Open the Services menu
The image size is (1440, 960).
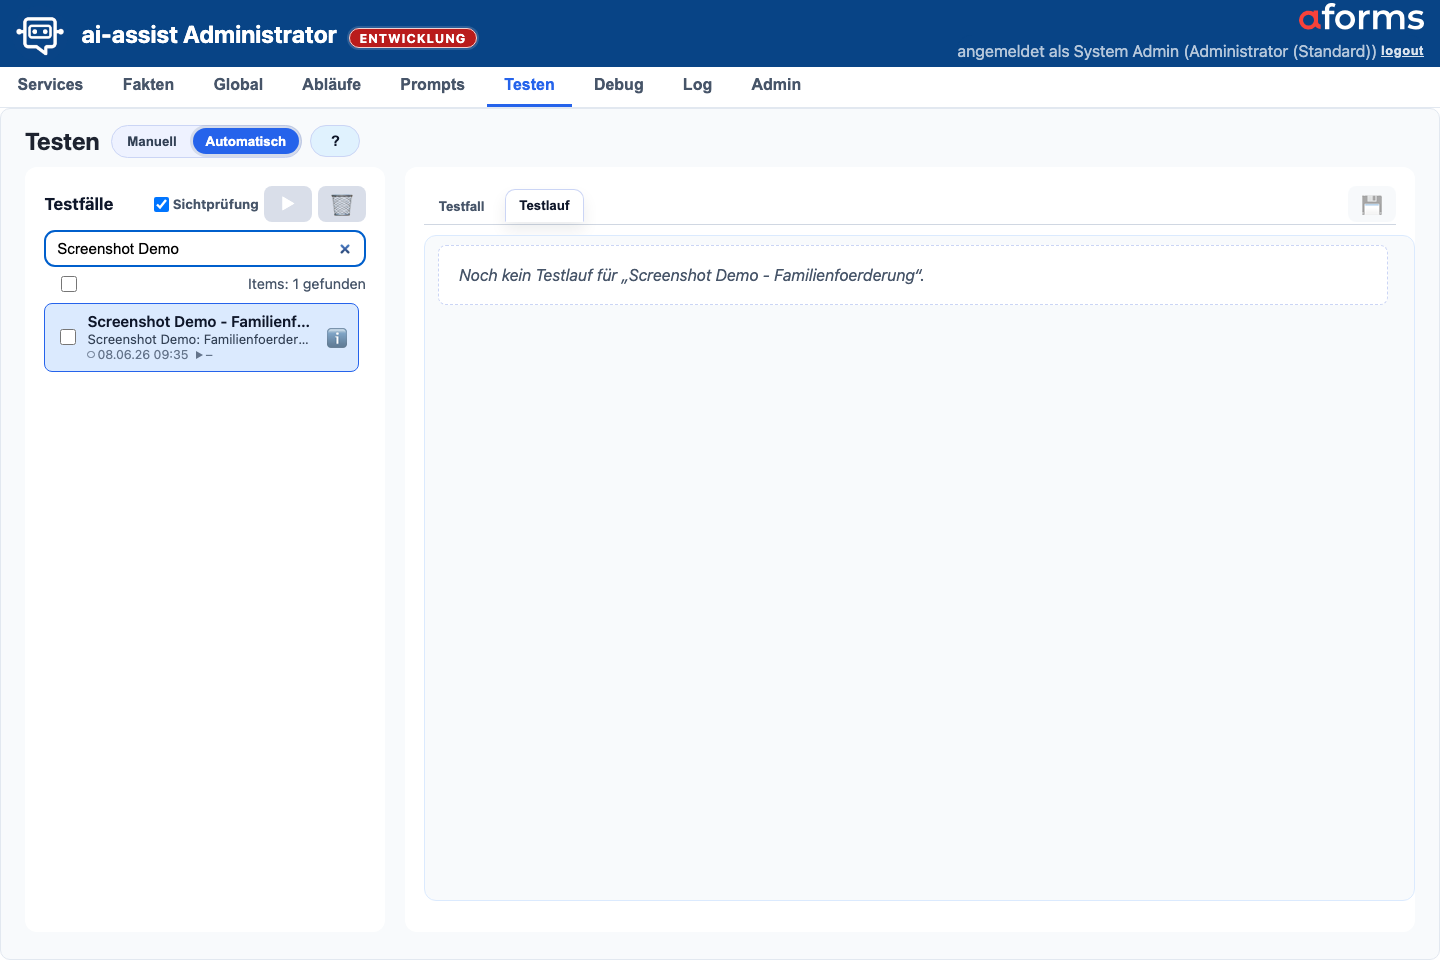pos(50,85)
